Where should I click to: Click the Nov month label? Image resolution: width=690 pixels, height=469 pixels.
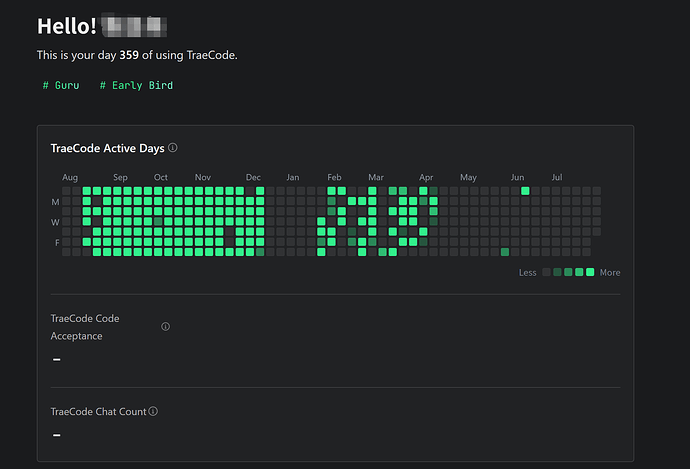pos(202,177)
